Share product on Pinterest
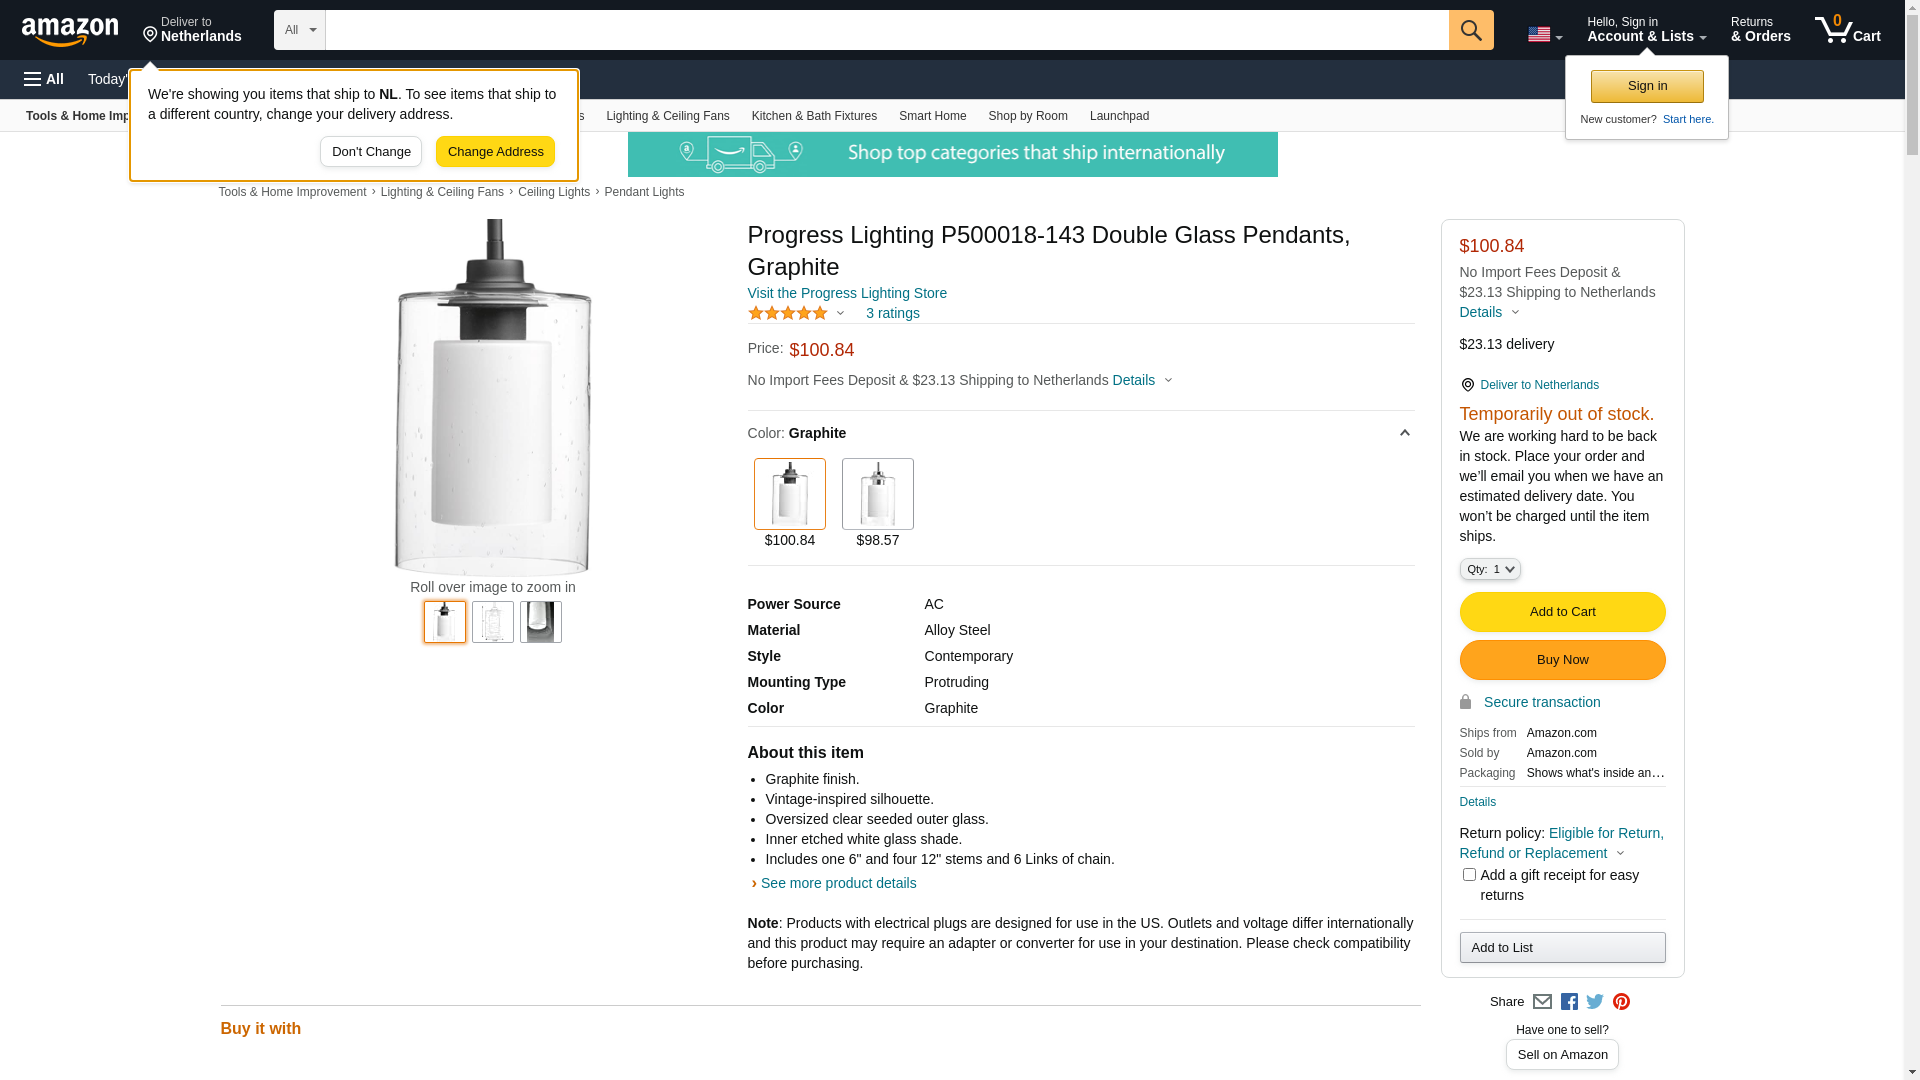This screenshot has height=1080, width=1920. 1621,1002
